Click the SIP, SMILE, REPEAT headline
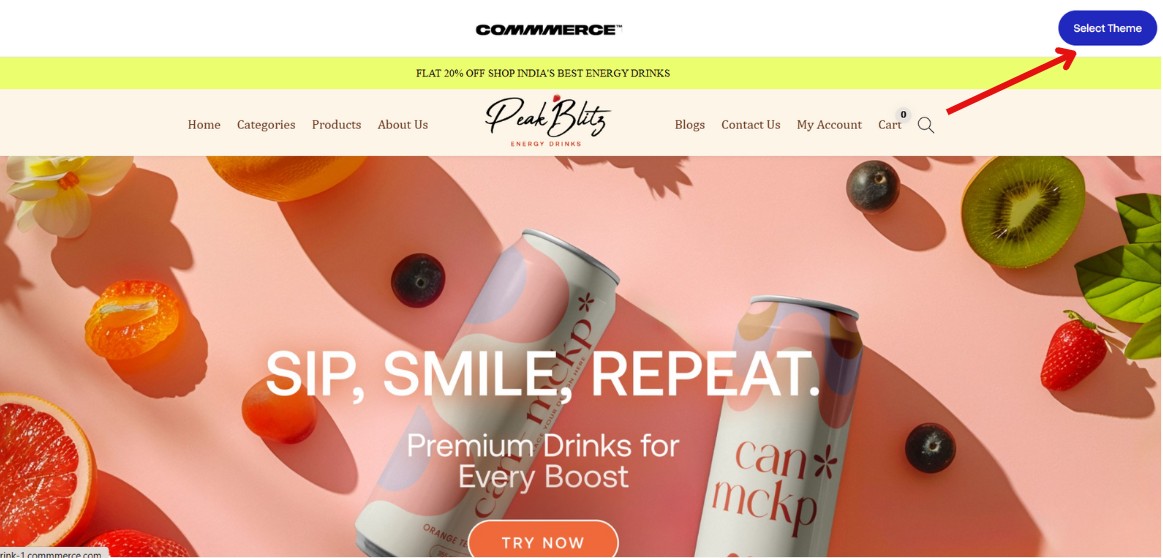 [543, 372]
